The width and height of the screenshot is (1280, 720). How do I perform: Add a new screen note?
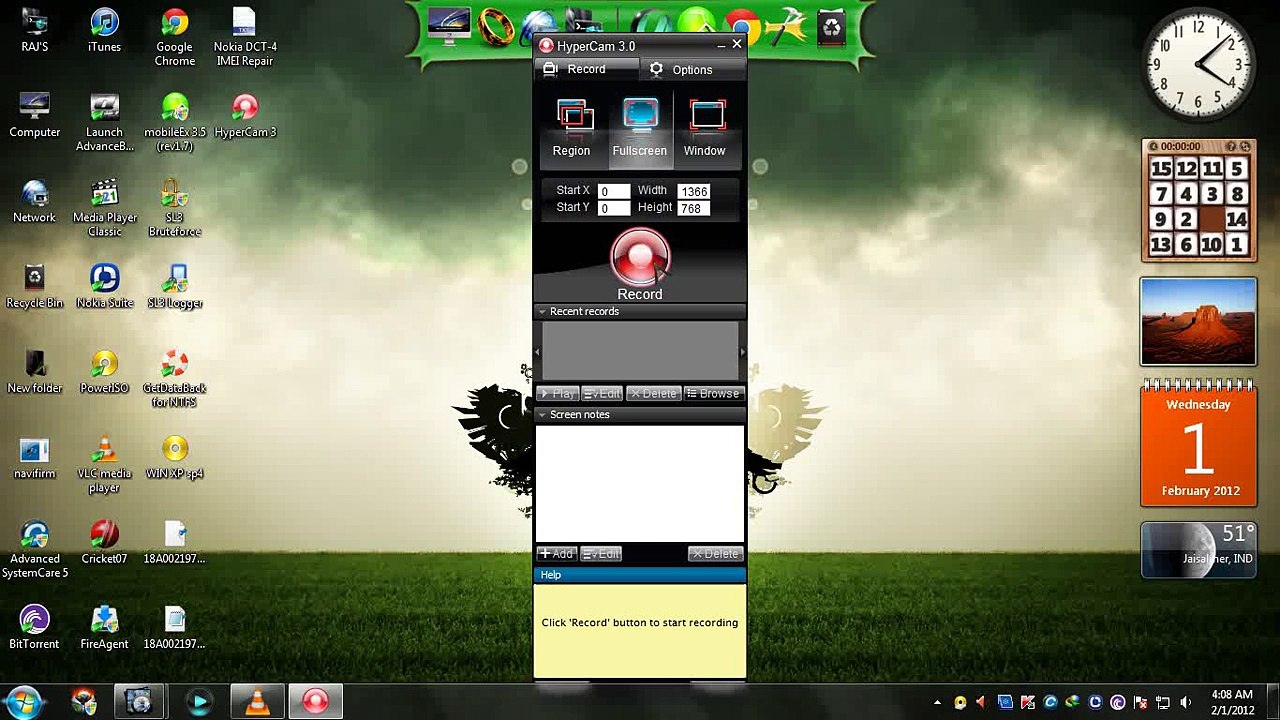557,554
